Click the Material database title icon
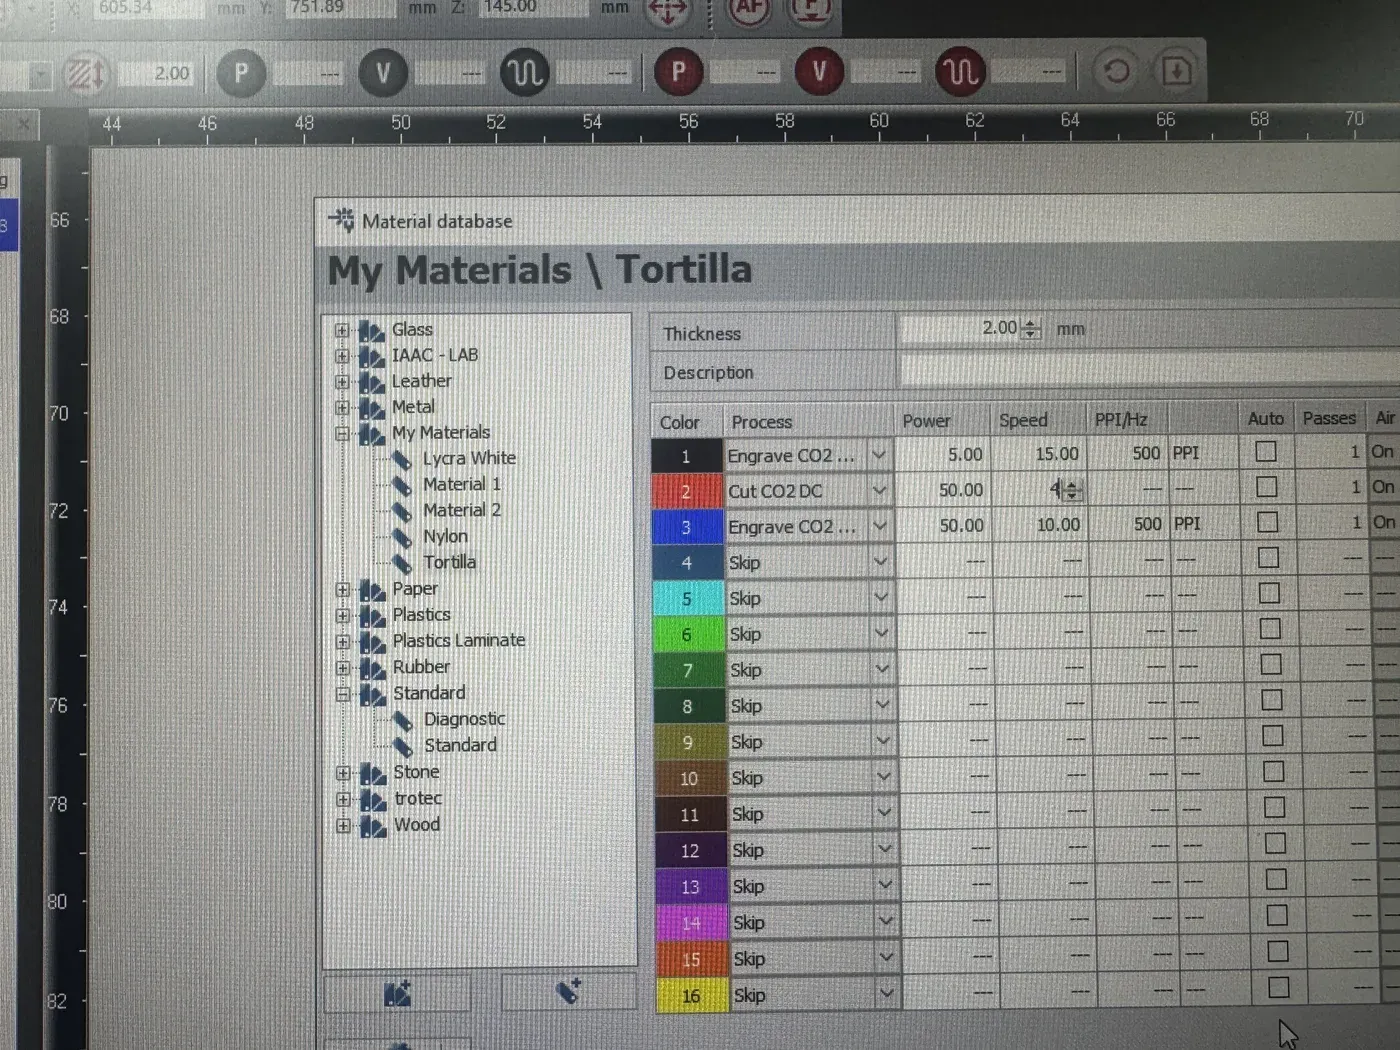This screenshot has width=1400, height=1050. point(342,220)
